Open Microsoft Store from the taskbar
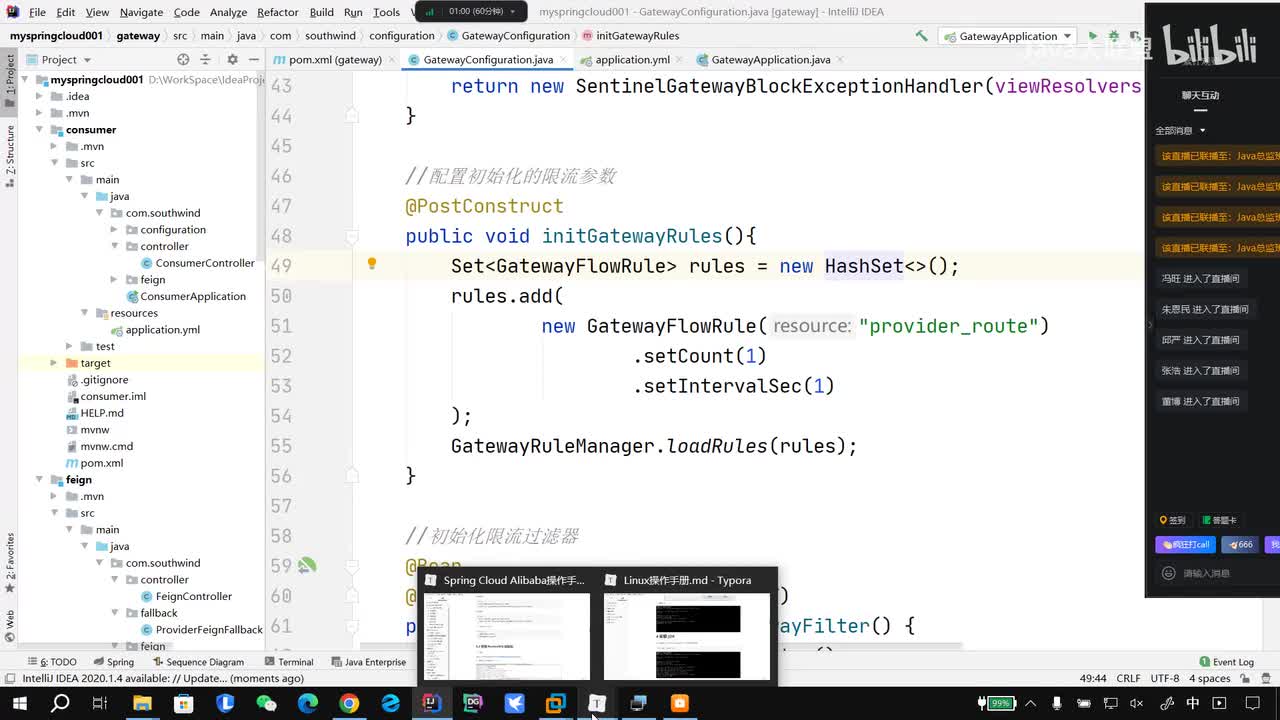This screenshot has width=1280, height=720. (183, 703)
